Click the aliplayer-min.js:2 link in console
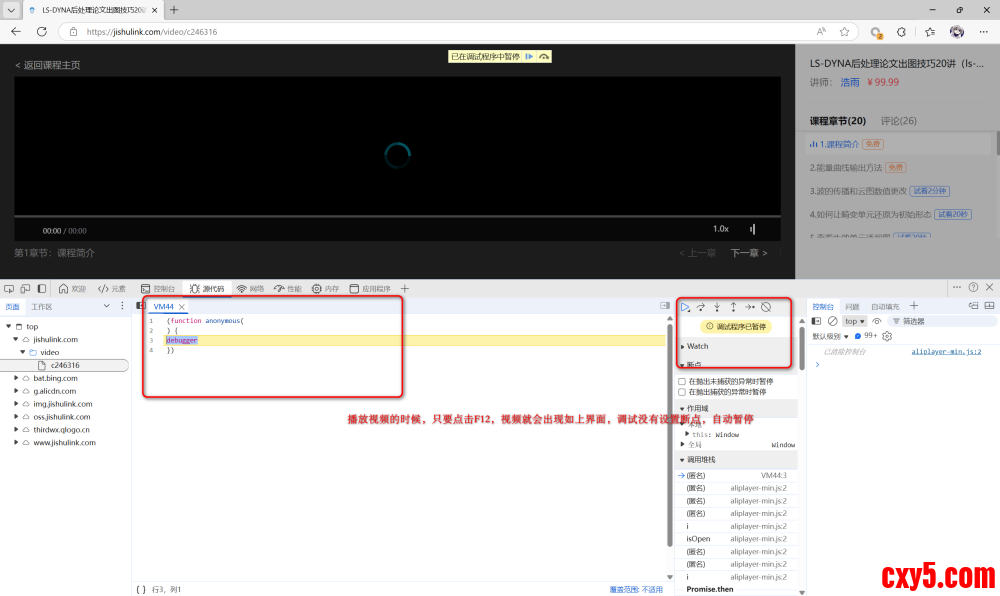Screen dimensions: 1000x596 click(x=946, y=352)
